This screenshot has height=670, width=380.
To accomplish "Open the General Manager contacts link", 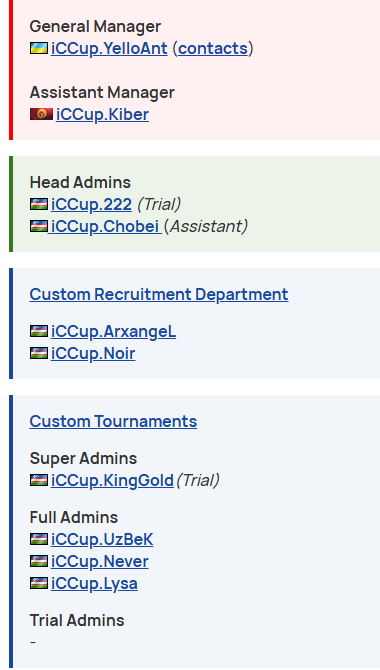I will coord(213,49).
